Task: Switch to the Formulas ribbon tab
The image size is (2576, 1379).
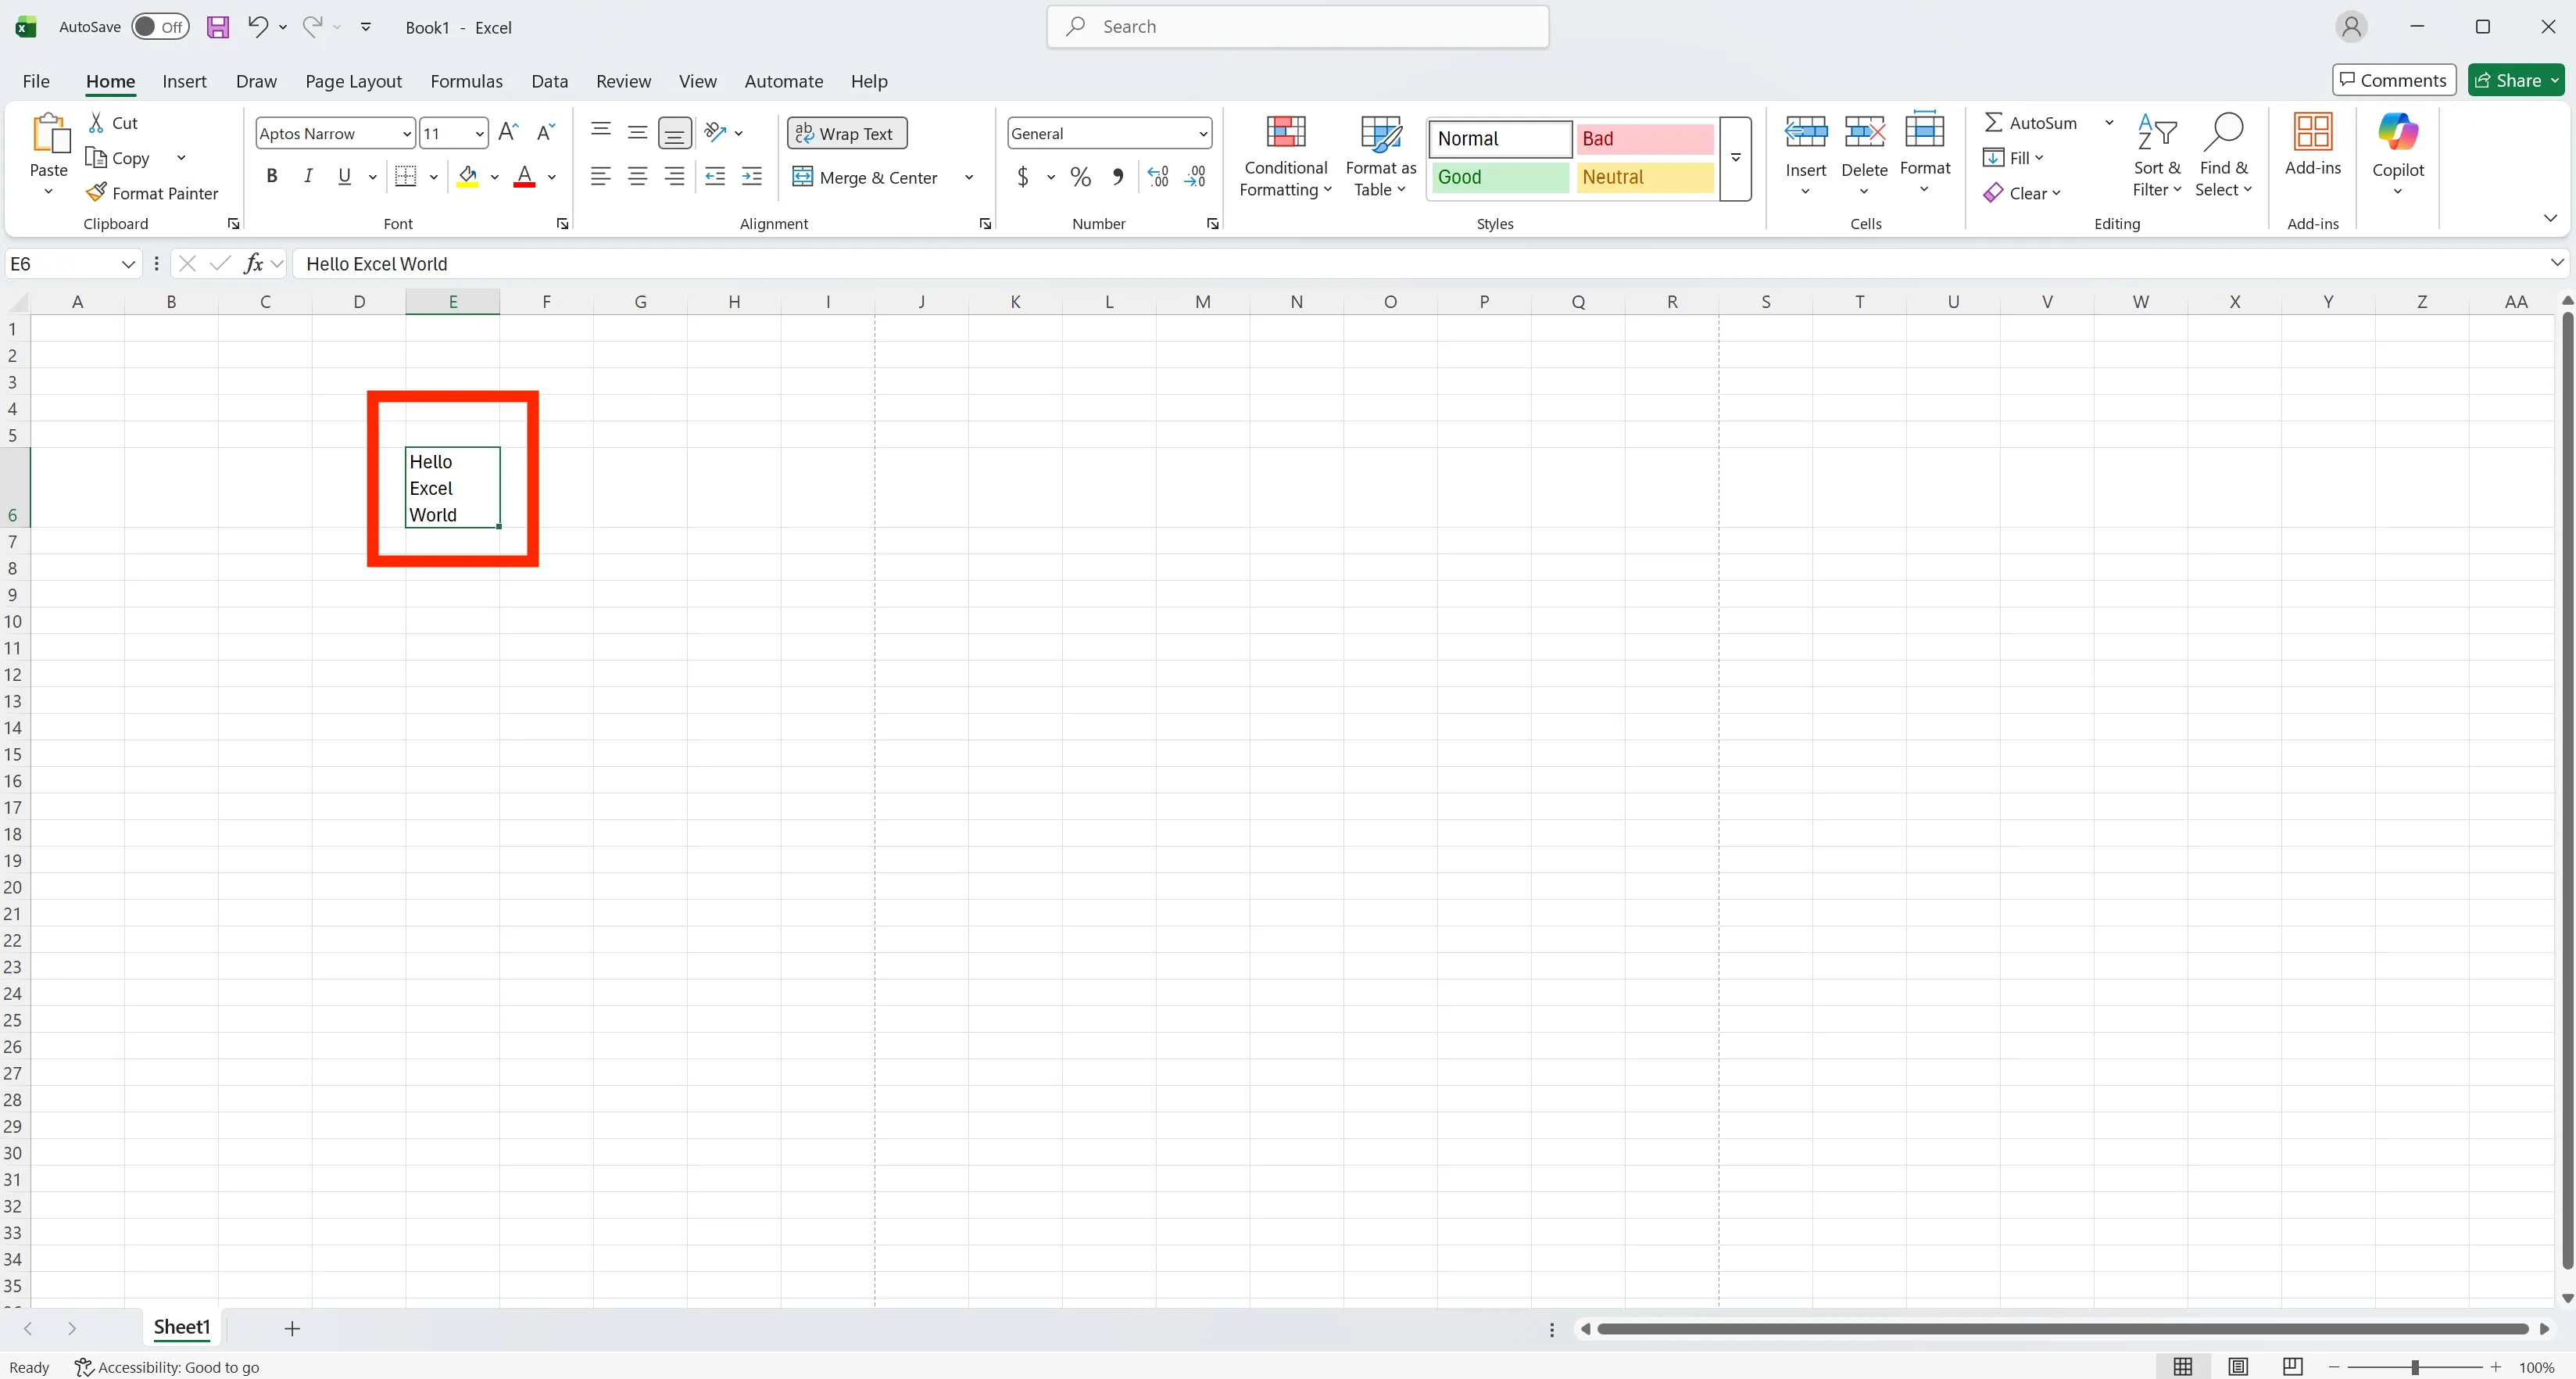Action: (x=466, y=81)
